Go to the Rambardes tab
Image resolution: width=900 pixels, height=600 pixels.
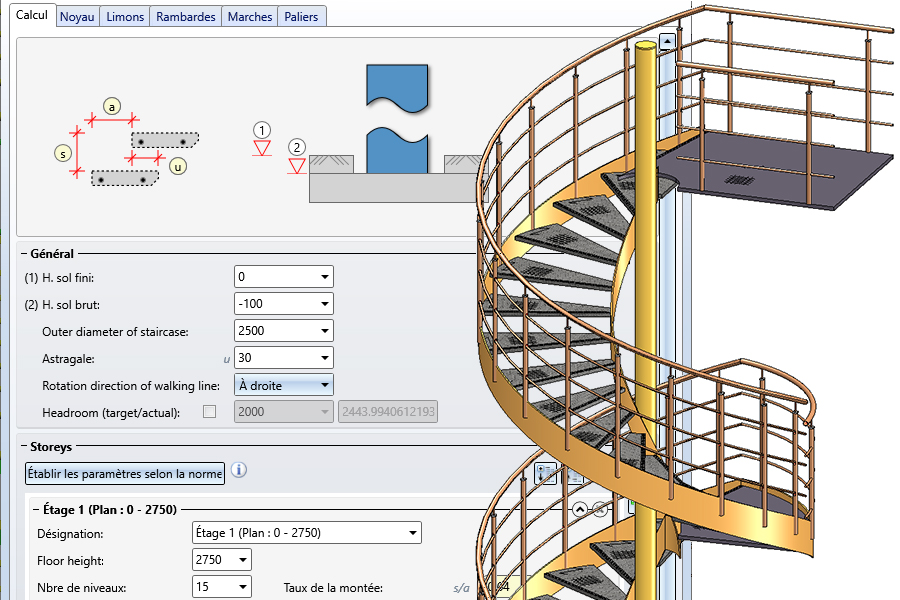coord(186,17)
